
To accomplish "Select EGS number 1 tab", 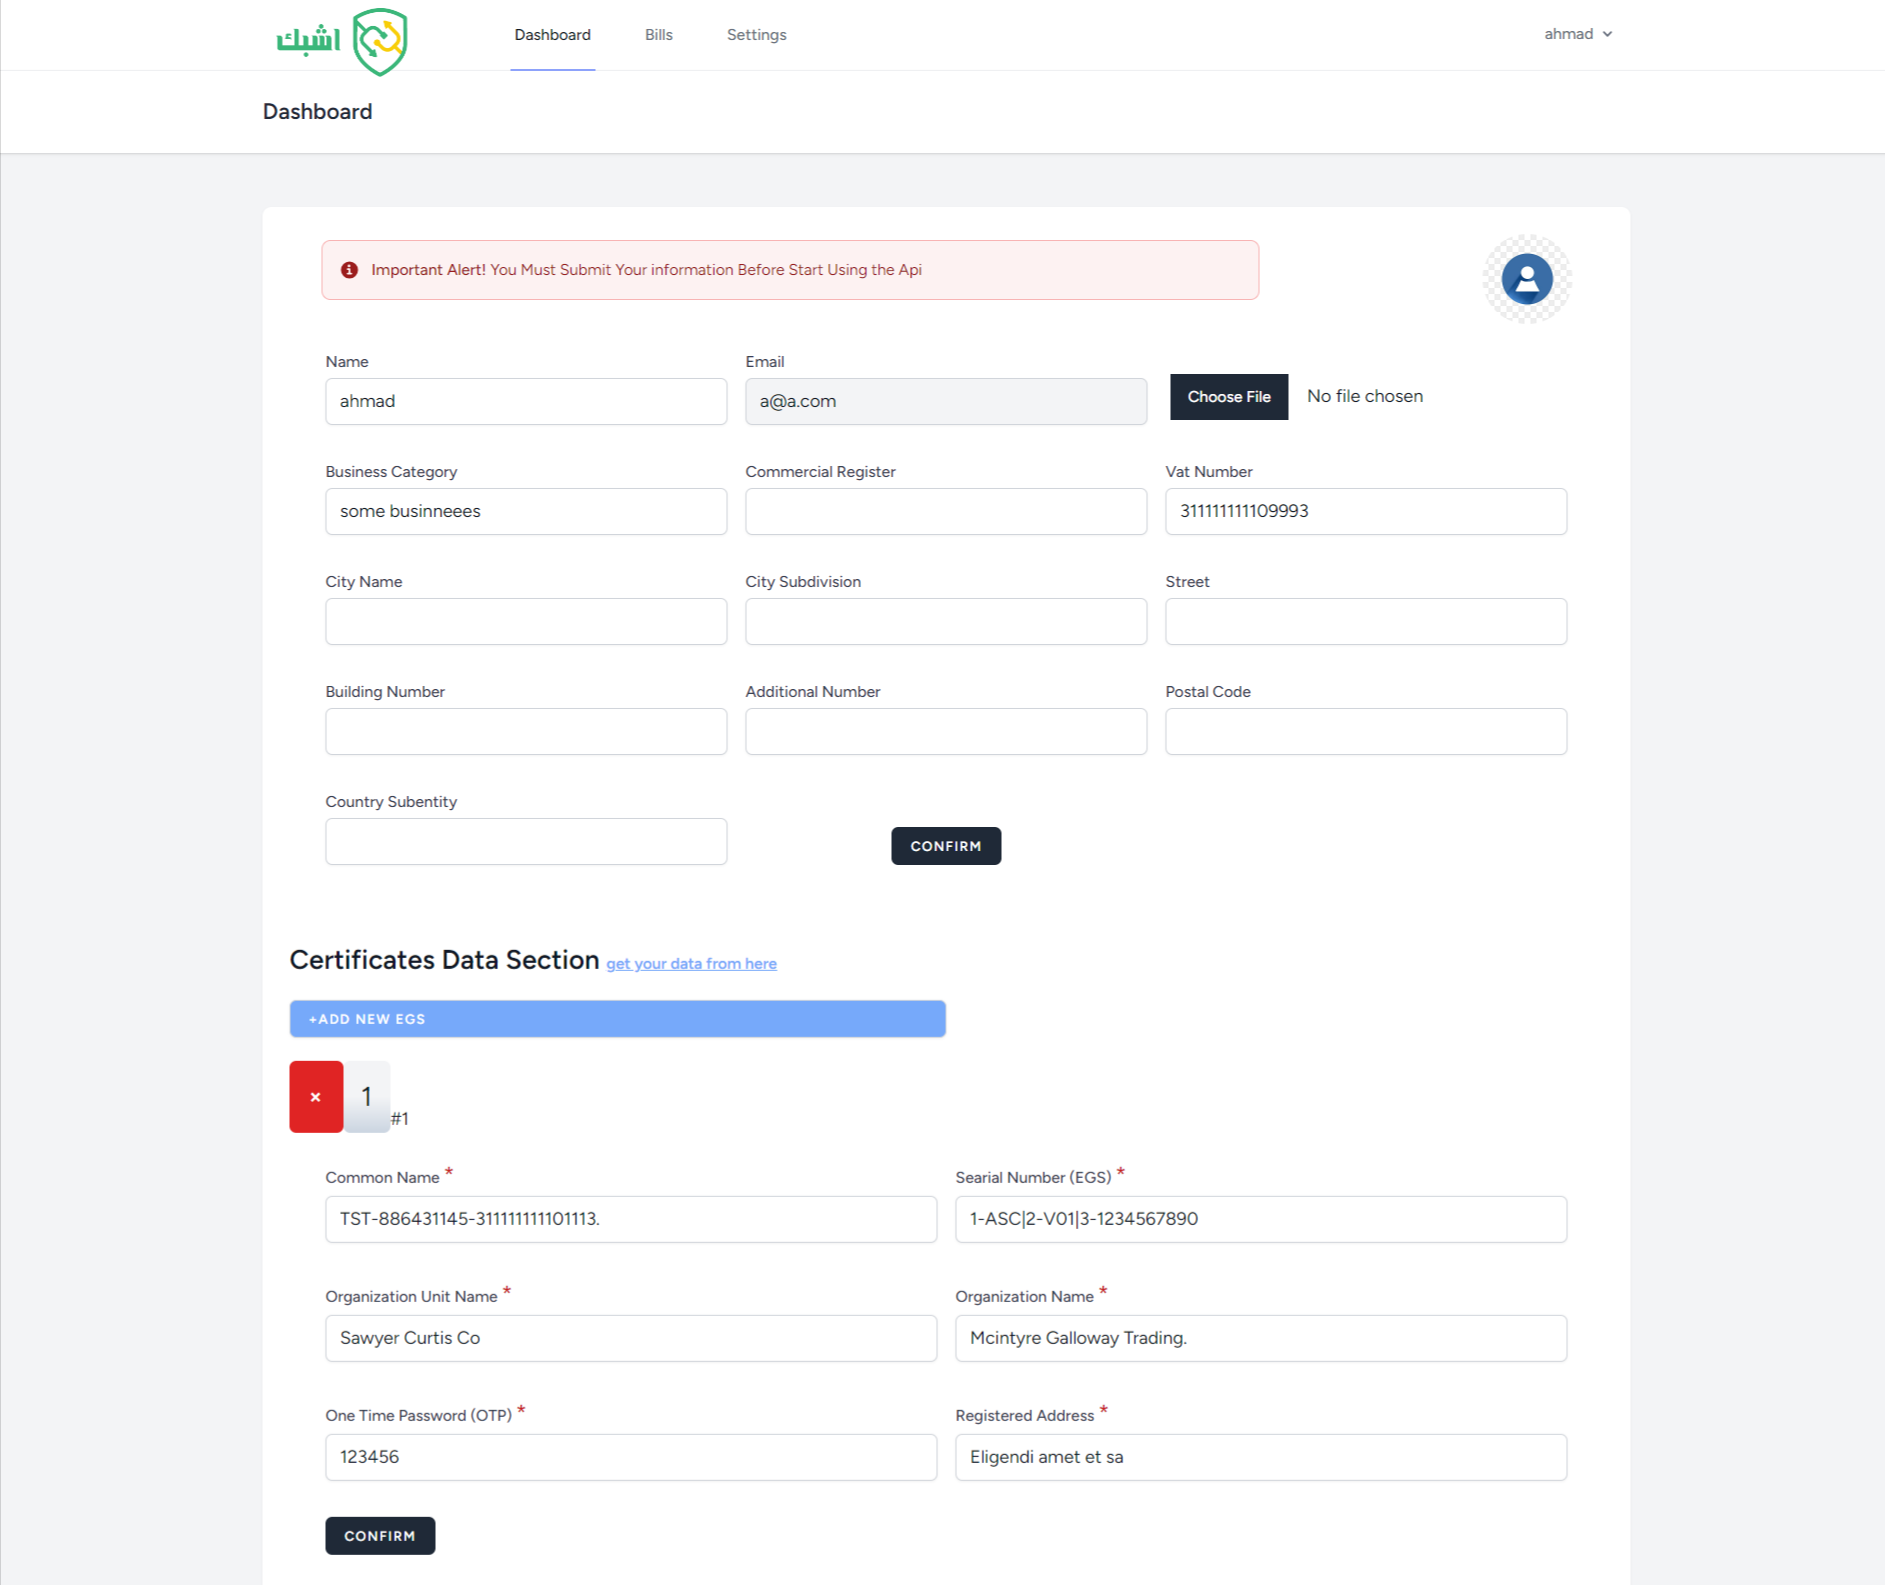I will tap(367, 1097).
